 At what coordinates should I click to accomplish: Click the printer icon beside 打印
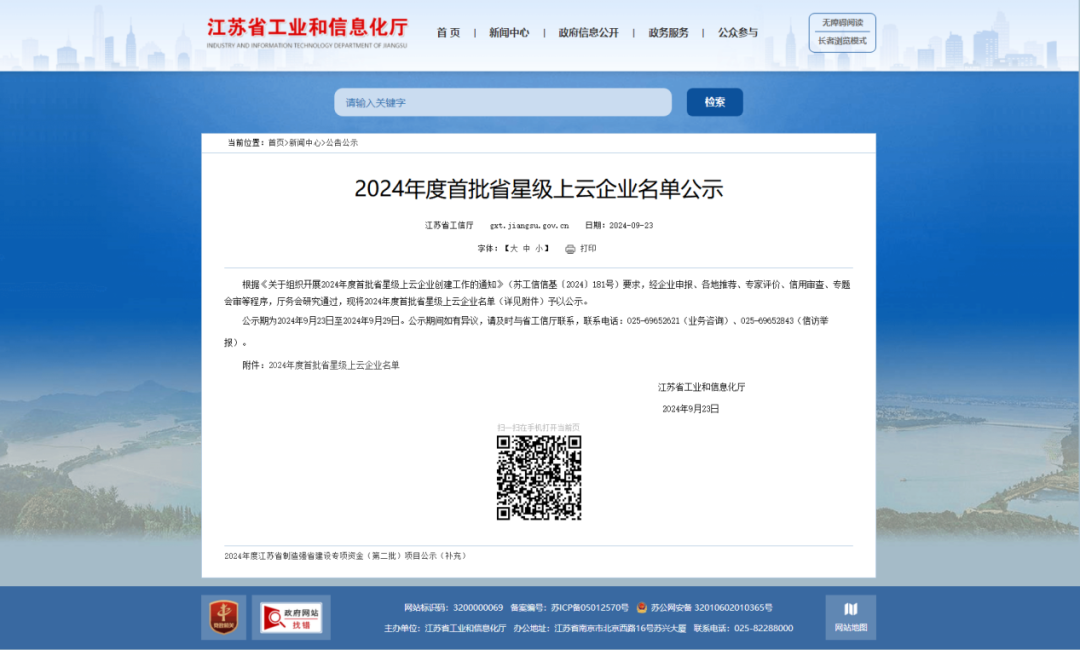point(570,249)
